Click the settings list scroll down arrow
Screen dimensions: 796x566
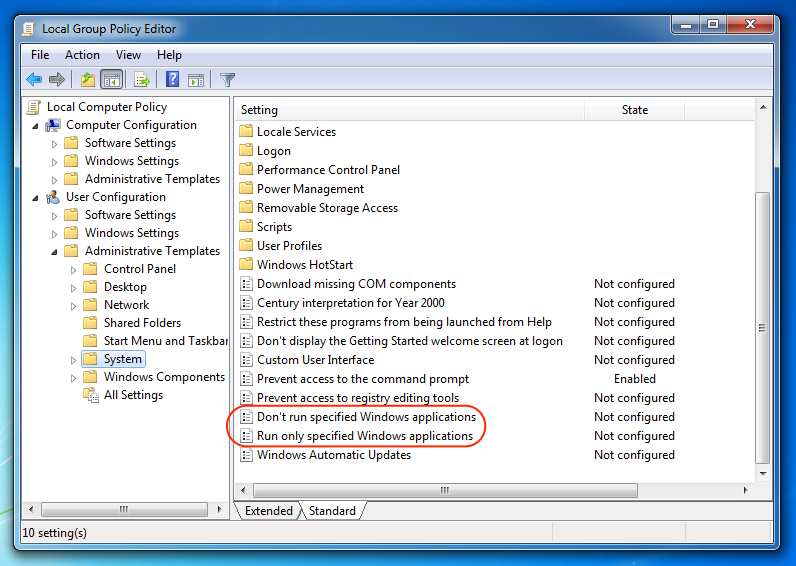pyautogui.click(x=763, y=474)
